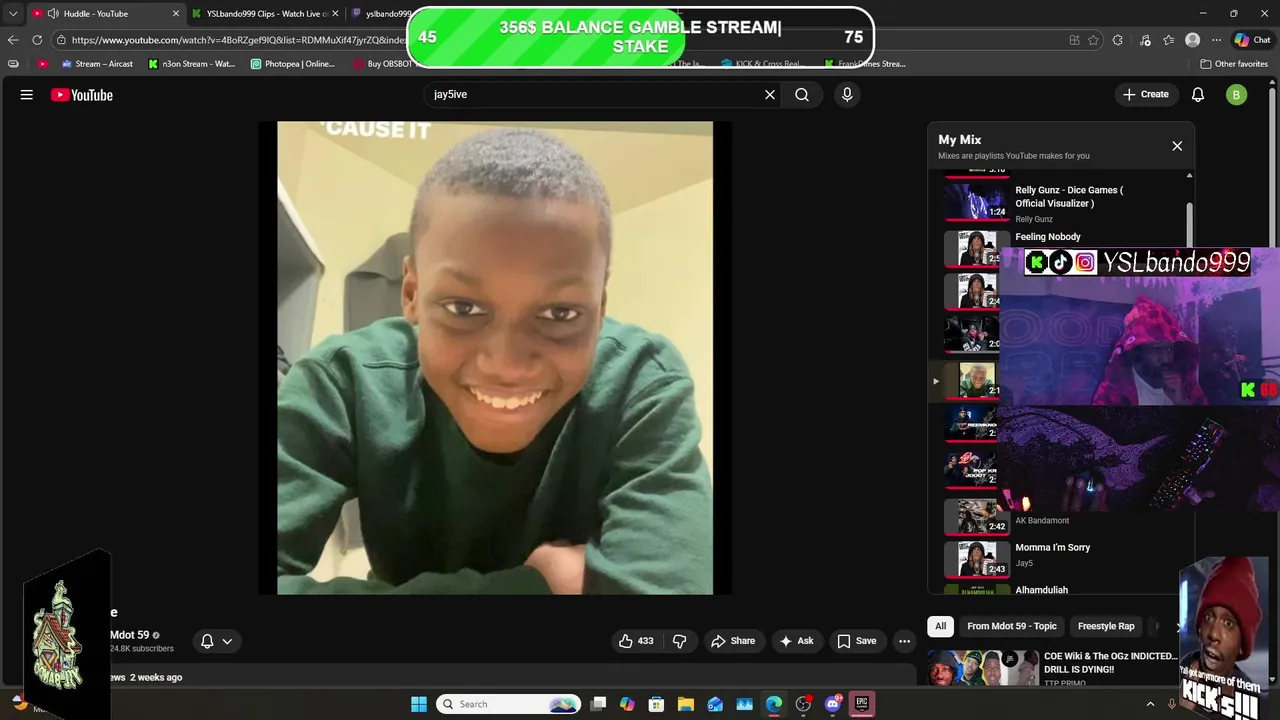Open the Create button
The height and width of the screenshot is (720, 1280).
tap(1146, 95)
